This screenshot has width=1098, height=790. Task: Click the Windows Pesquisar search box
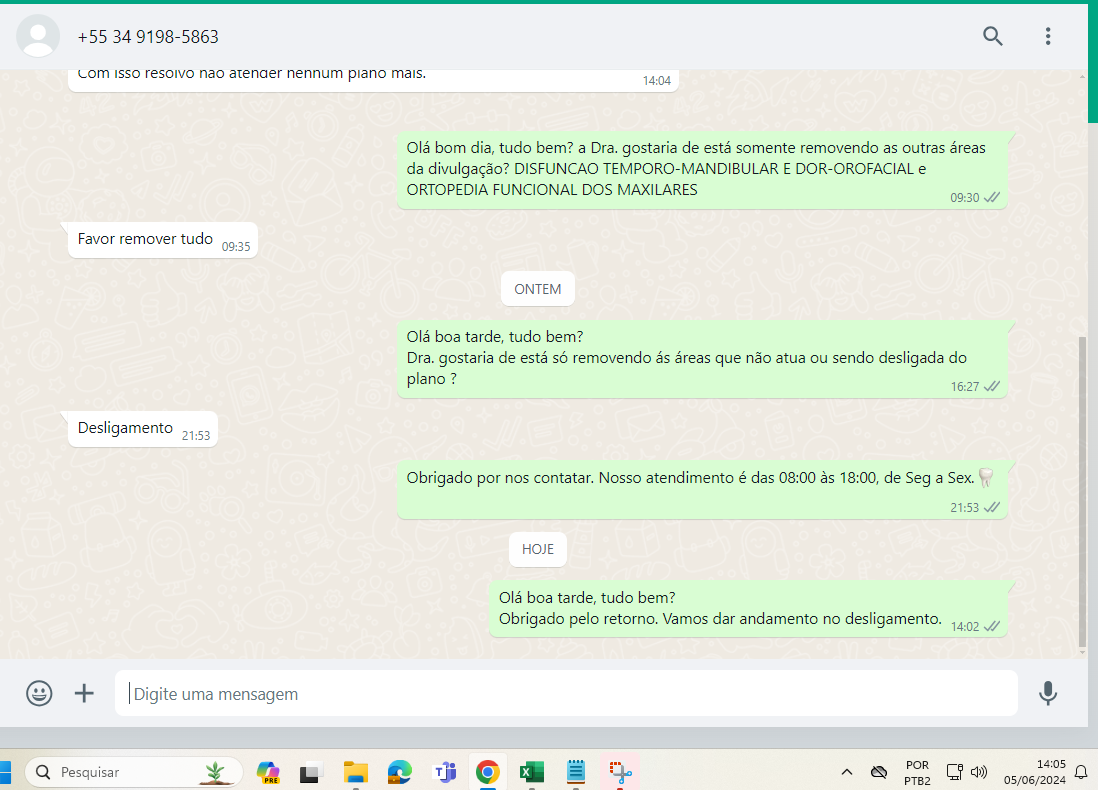coord(134,772)
